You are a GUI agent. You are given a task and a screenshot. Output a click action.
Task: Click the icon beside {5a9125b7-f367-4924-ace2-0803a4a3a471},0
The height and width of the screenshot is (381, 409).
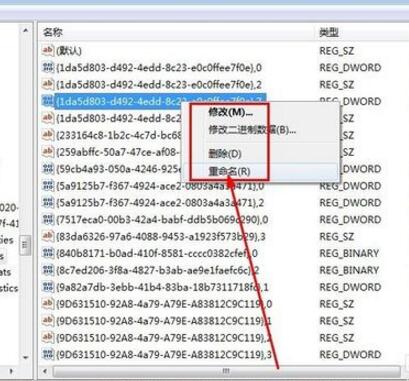(x=48, y=186)
